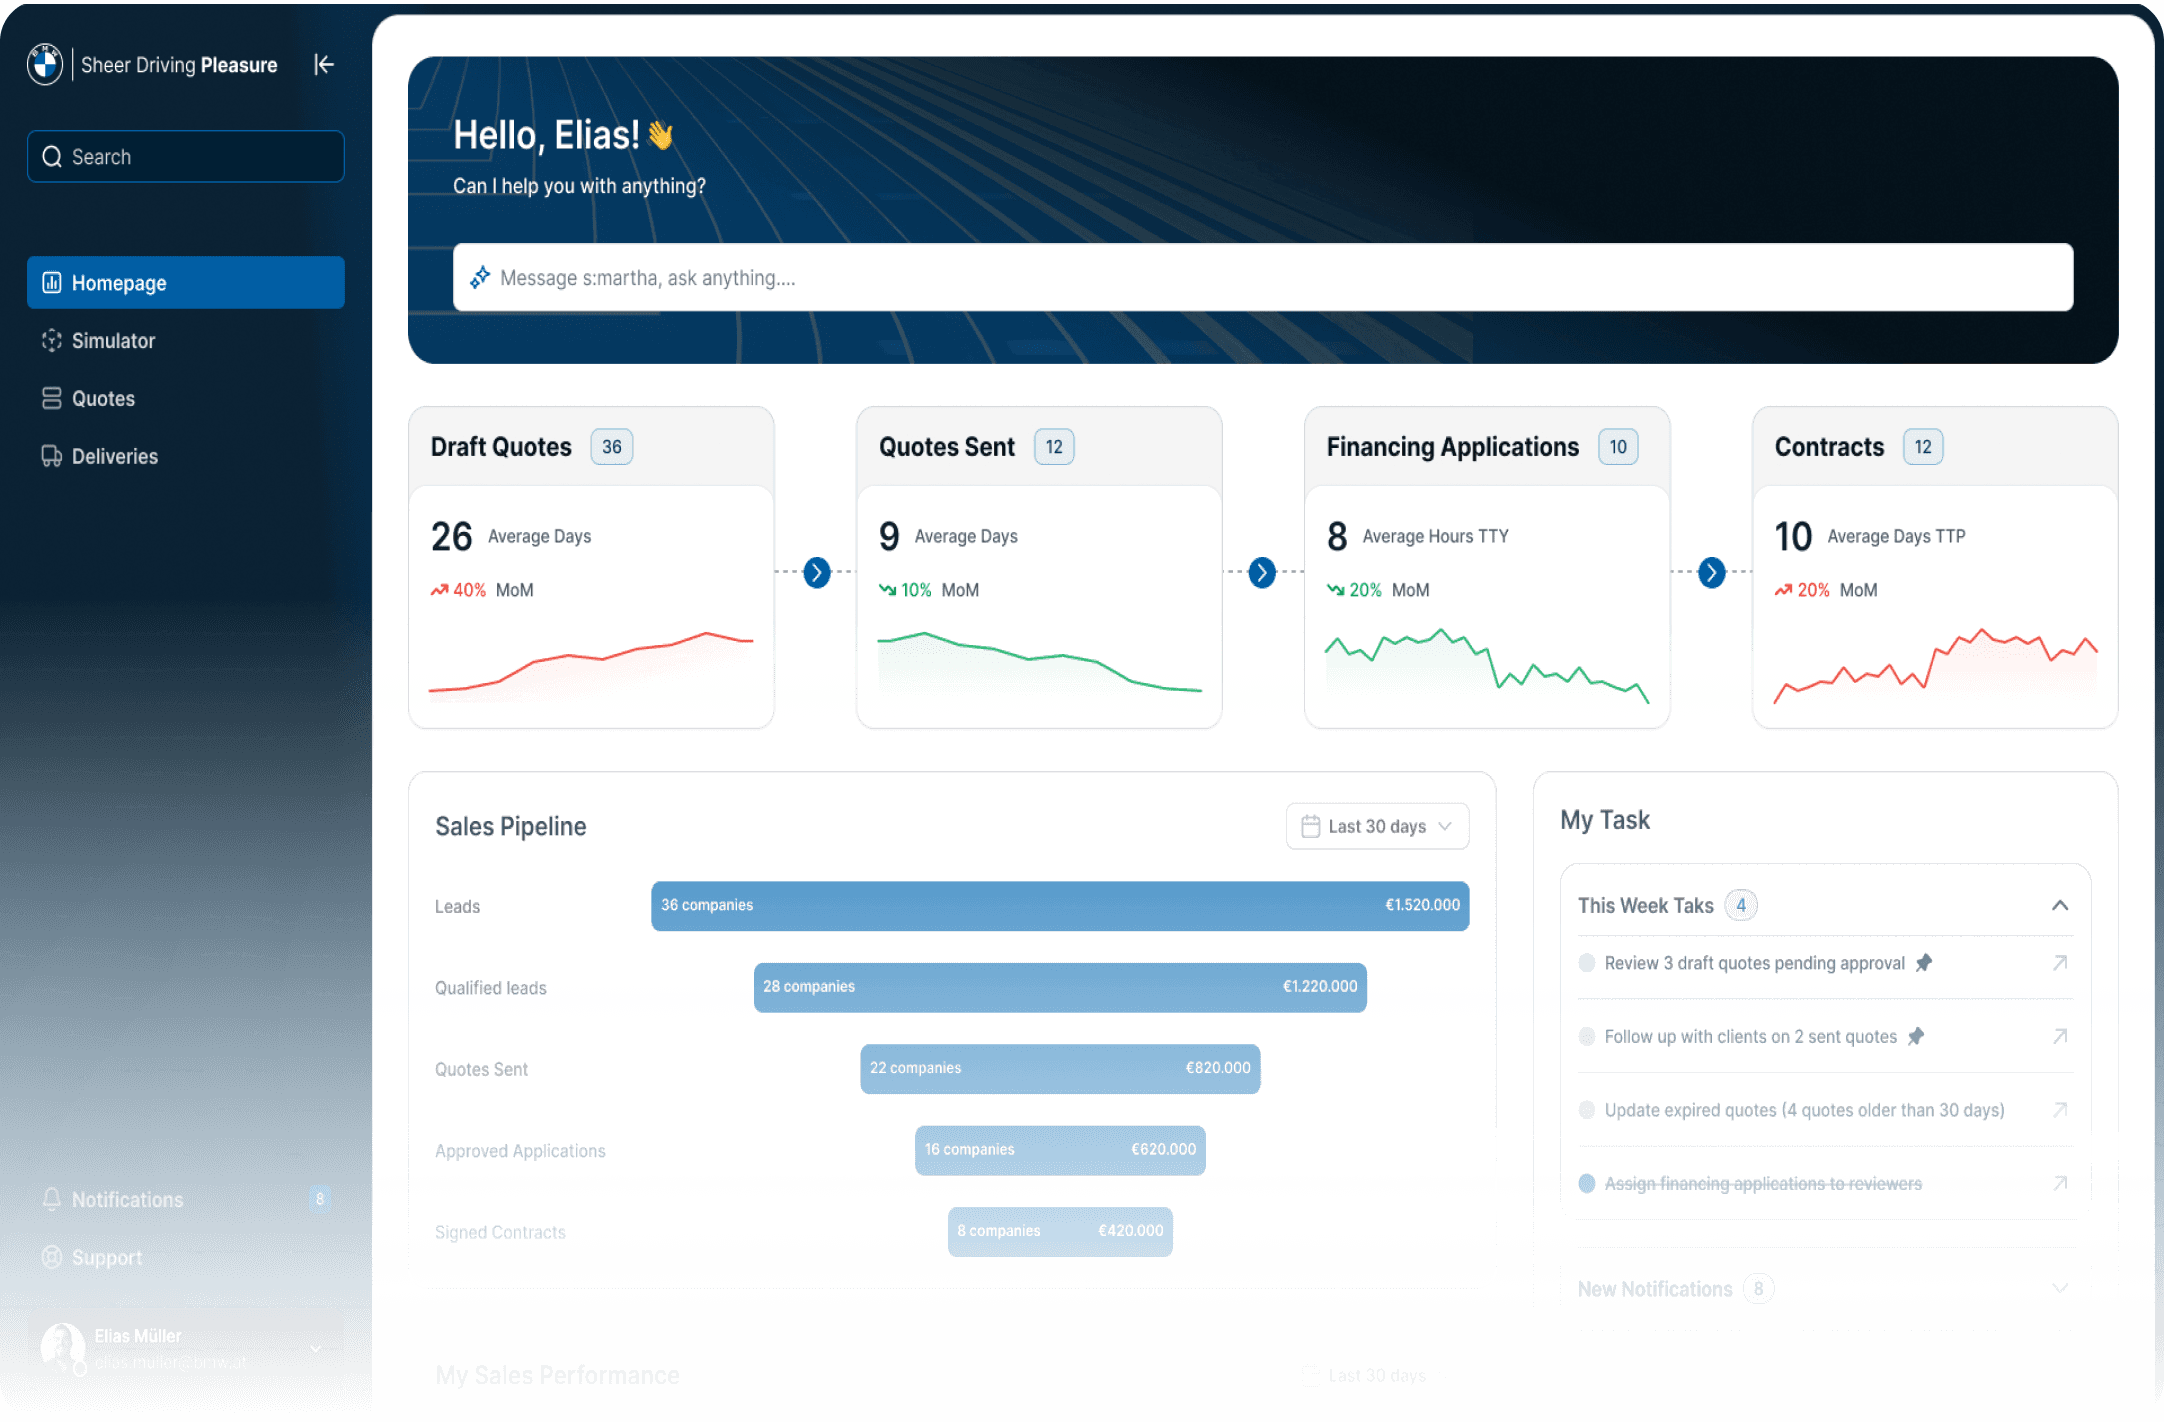
Task: Click the 'Message s:martha' input field
Action: (1262, 278)
